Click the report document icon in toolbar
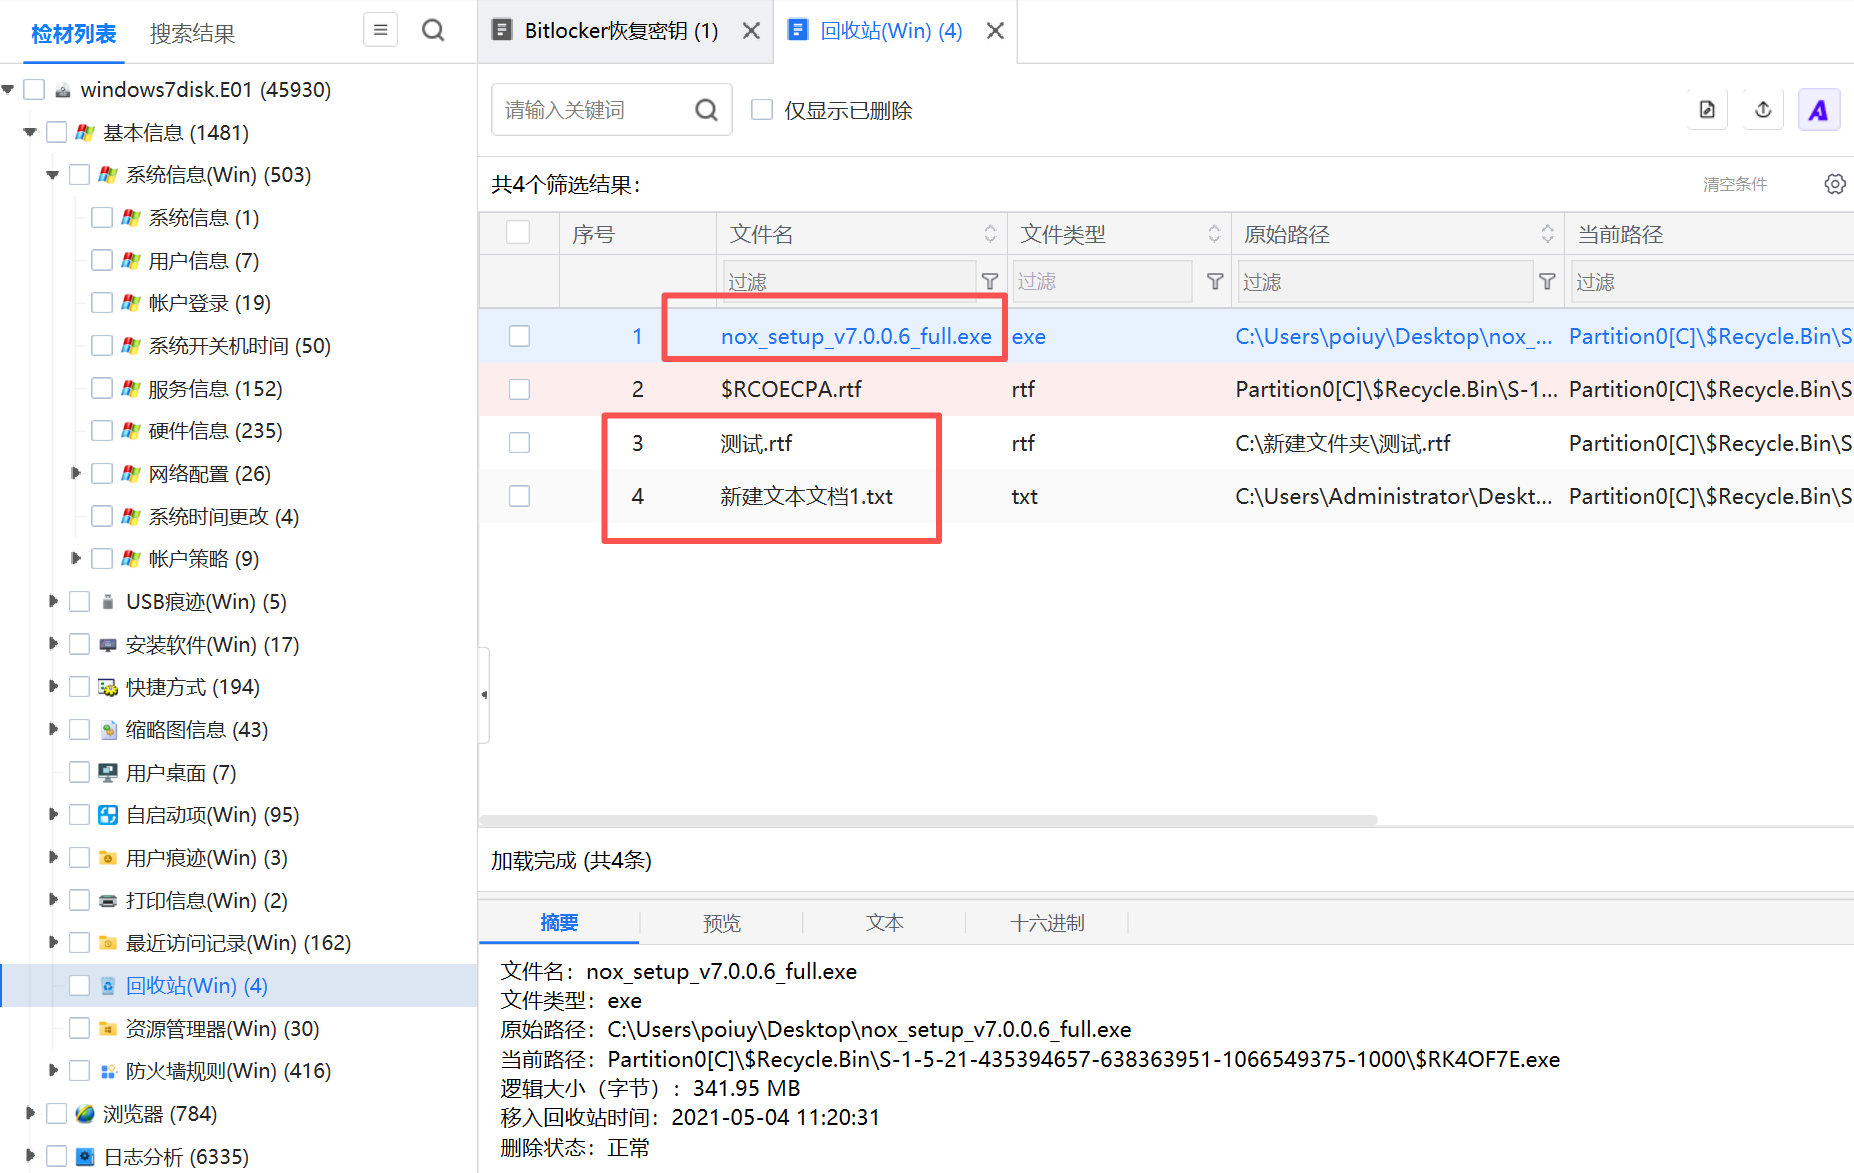The width and height of the screenshot is (1854, 1173). (1707, 110)
